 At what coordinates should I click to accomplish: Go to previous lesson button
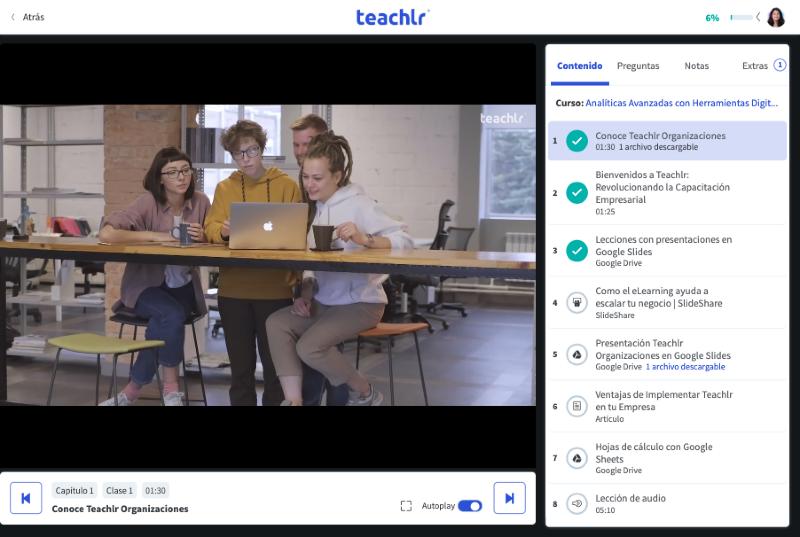coord(26,498)
